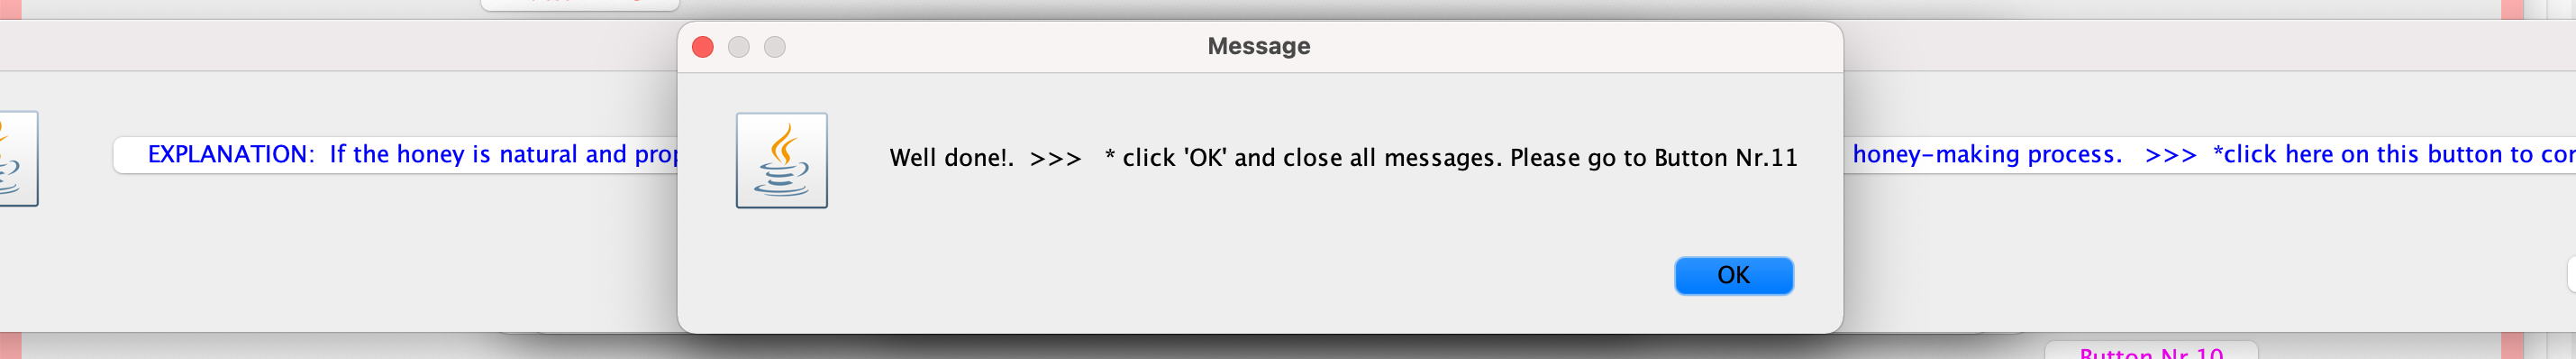Click the 'Please go to Button Nr.11' text
Screen dimensions: 2576x359
click(x=1653, y=158)
